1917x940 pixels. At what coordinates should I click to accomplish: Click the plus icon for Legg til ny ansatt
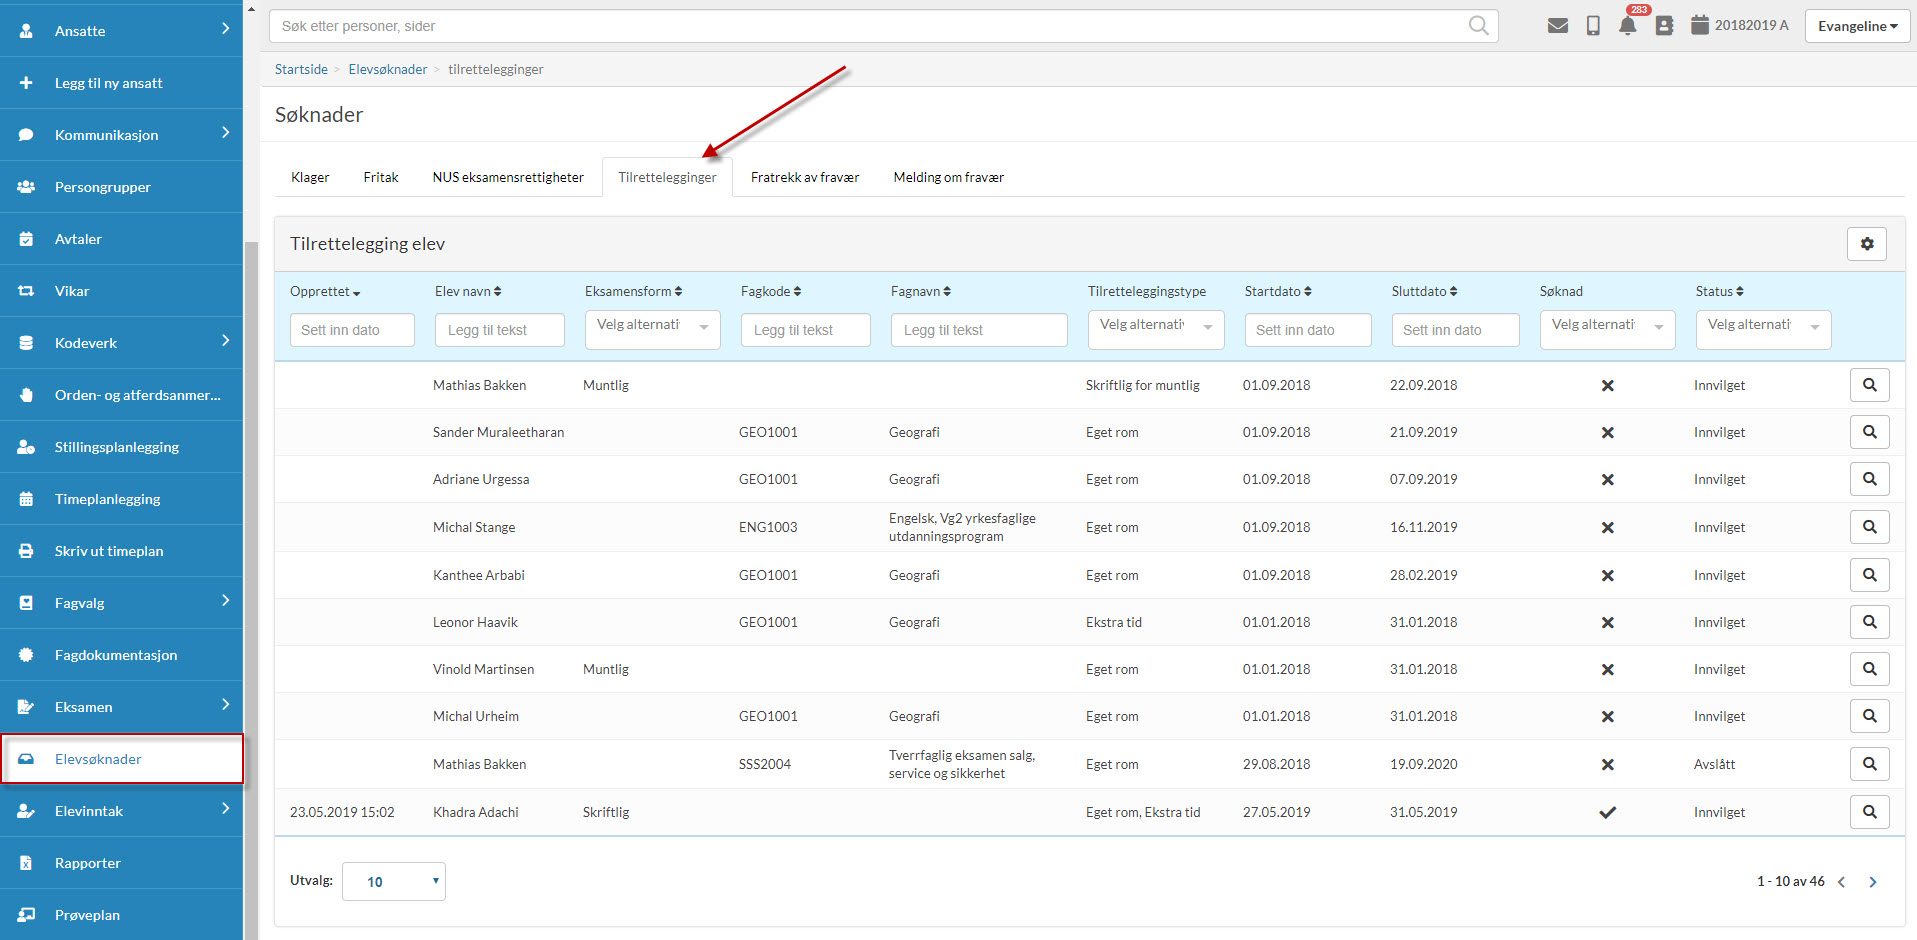pyautogui.click(x=26, y=83)
